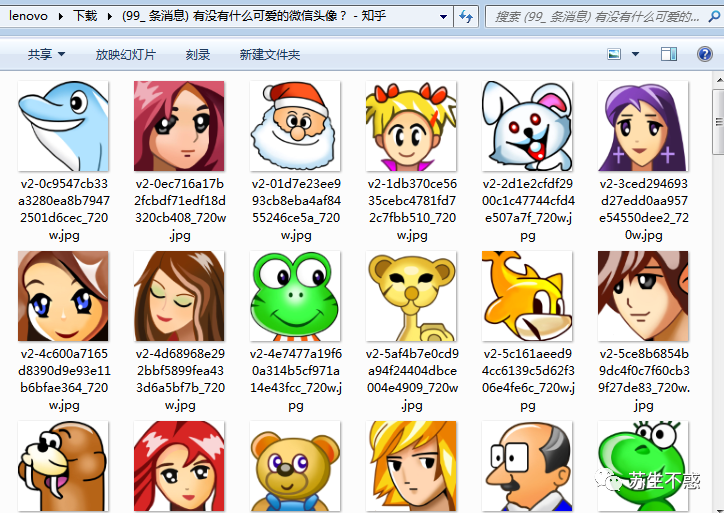724x513 pixels.
Task: Open the view options dropdown arrow
Action: pyautogui.click(x=635, y=54)
